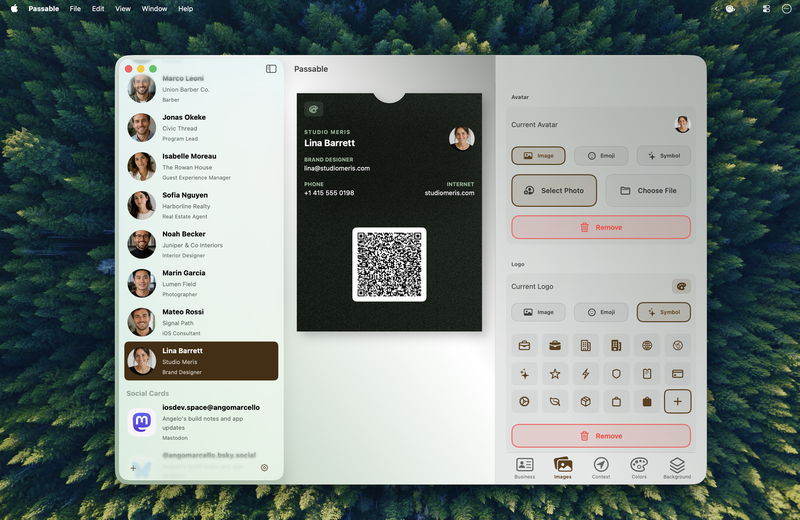The height and width of the screenshot is (520, 800).
Task: Select Jonas Okeke card in the list
Action: click(201, 128)
